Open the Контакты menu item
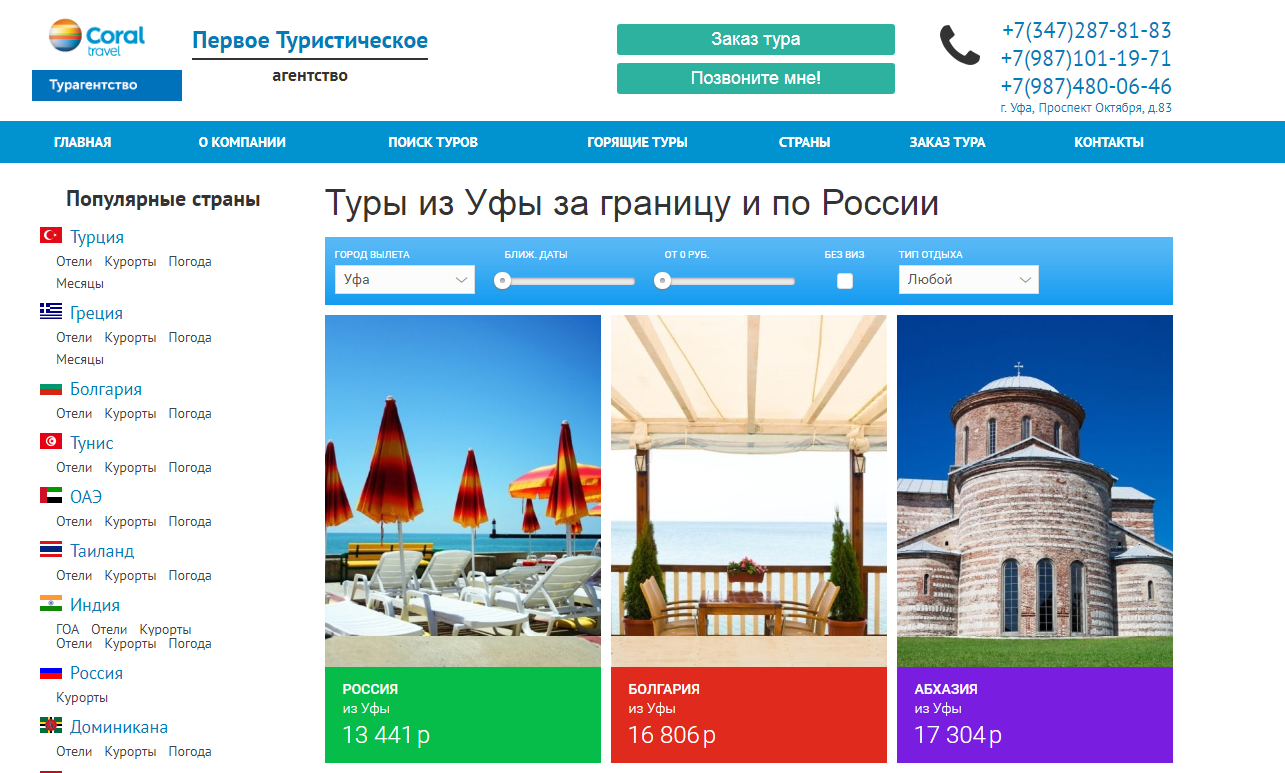 pos(1109,142)
